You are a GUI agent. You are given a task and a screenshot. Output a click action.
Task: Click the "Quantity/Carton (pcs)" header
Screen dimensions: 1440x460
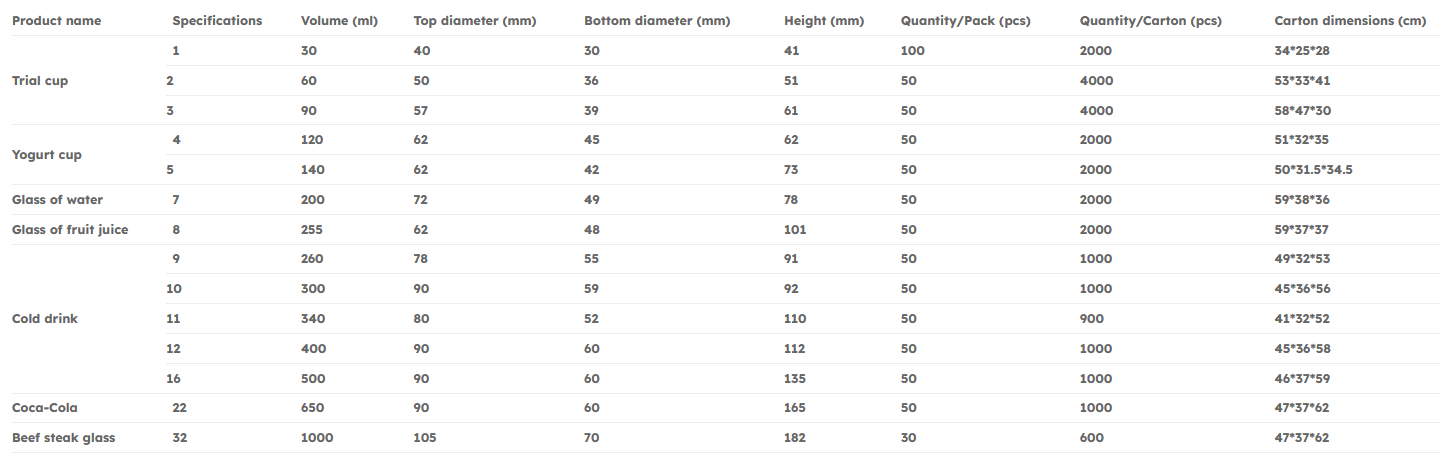1150,21
